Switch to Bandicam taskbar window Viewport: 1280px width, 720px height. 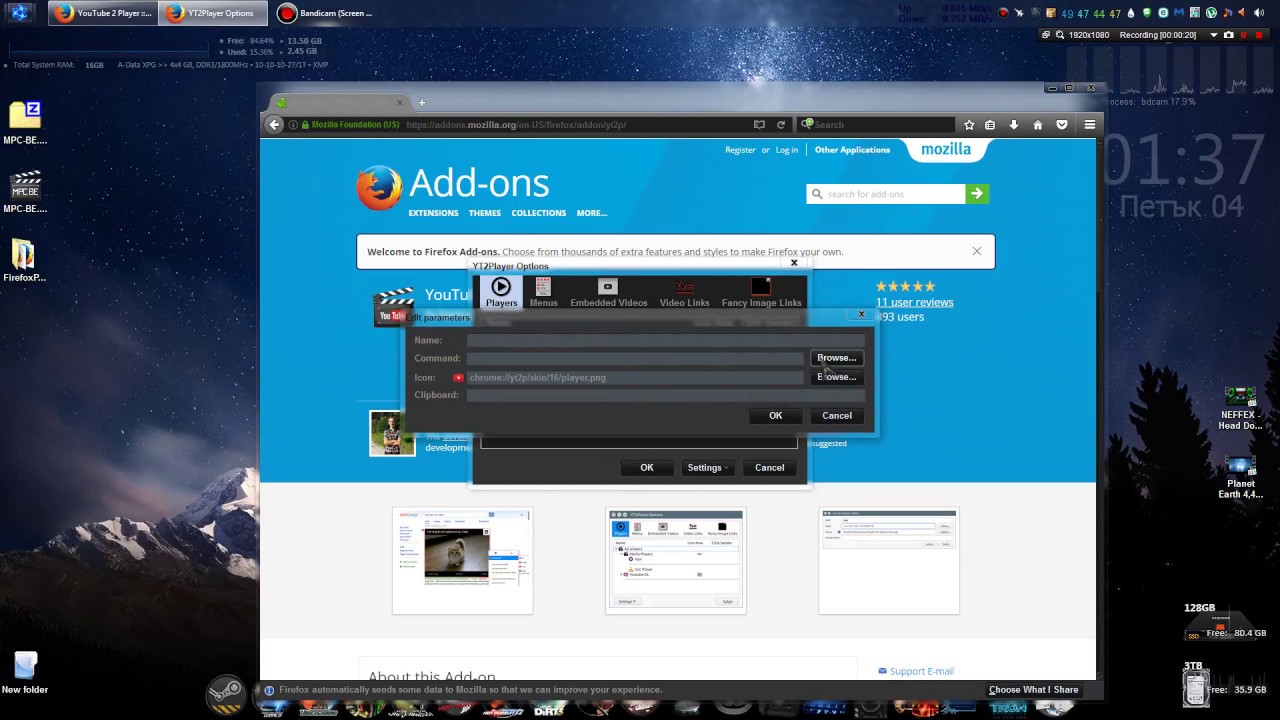325,13
